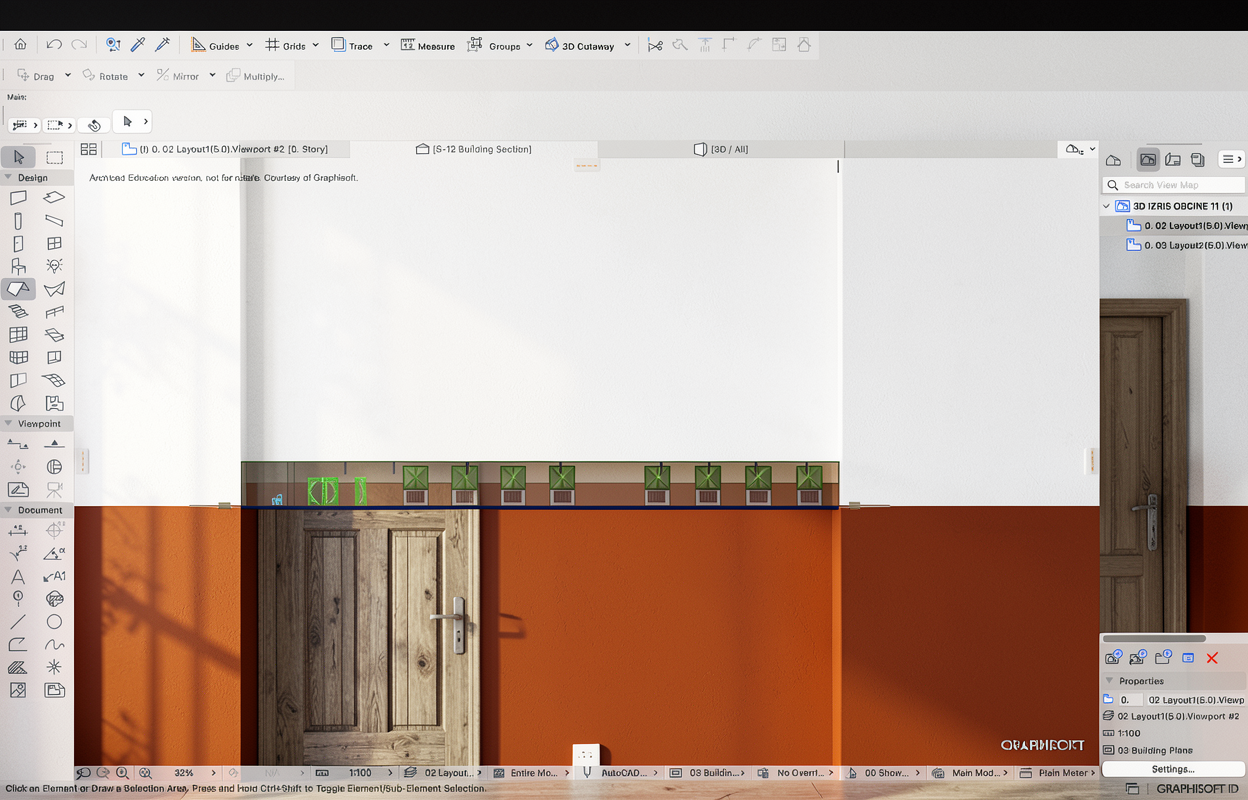
Task: Click the Undo arrow in the toolbar
Action: pos(54,45)
